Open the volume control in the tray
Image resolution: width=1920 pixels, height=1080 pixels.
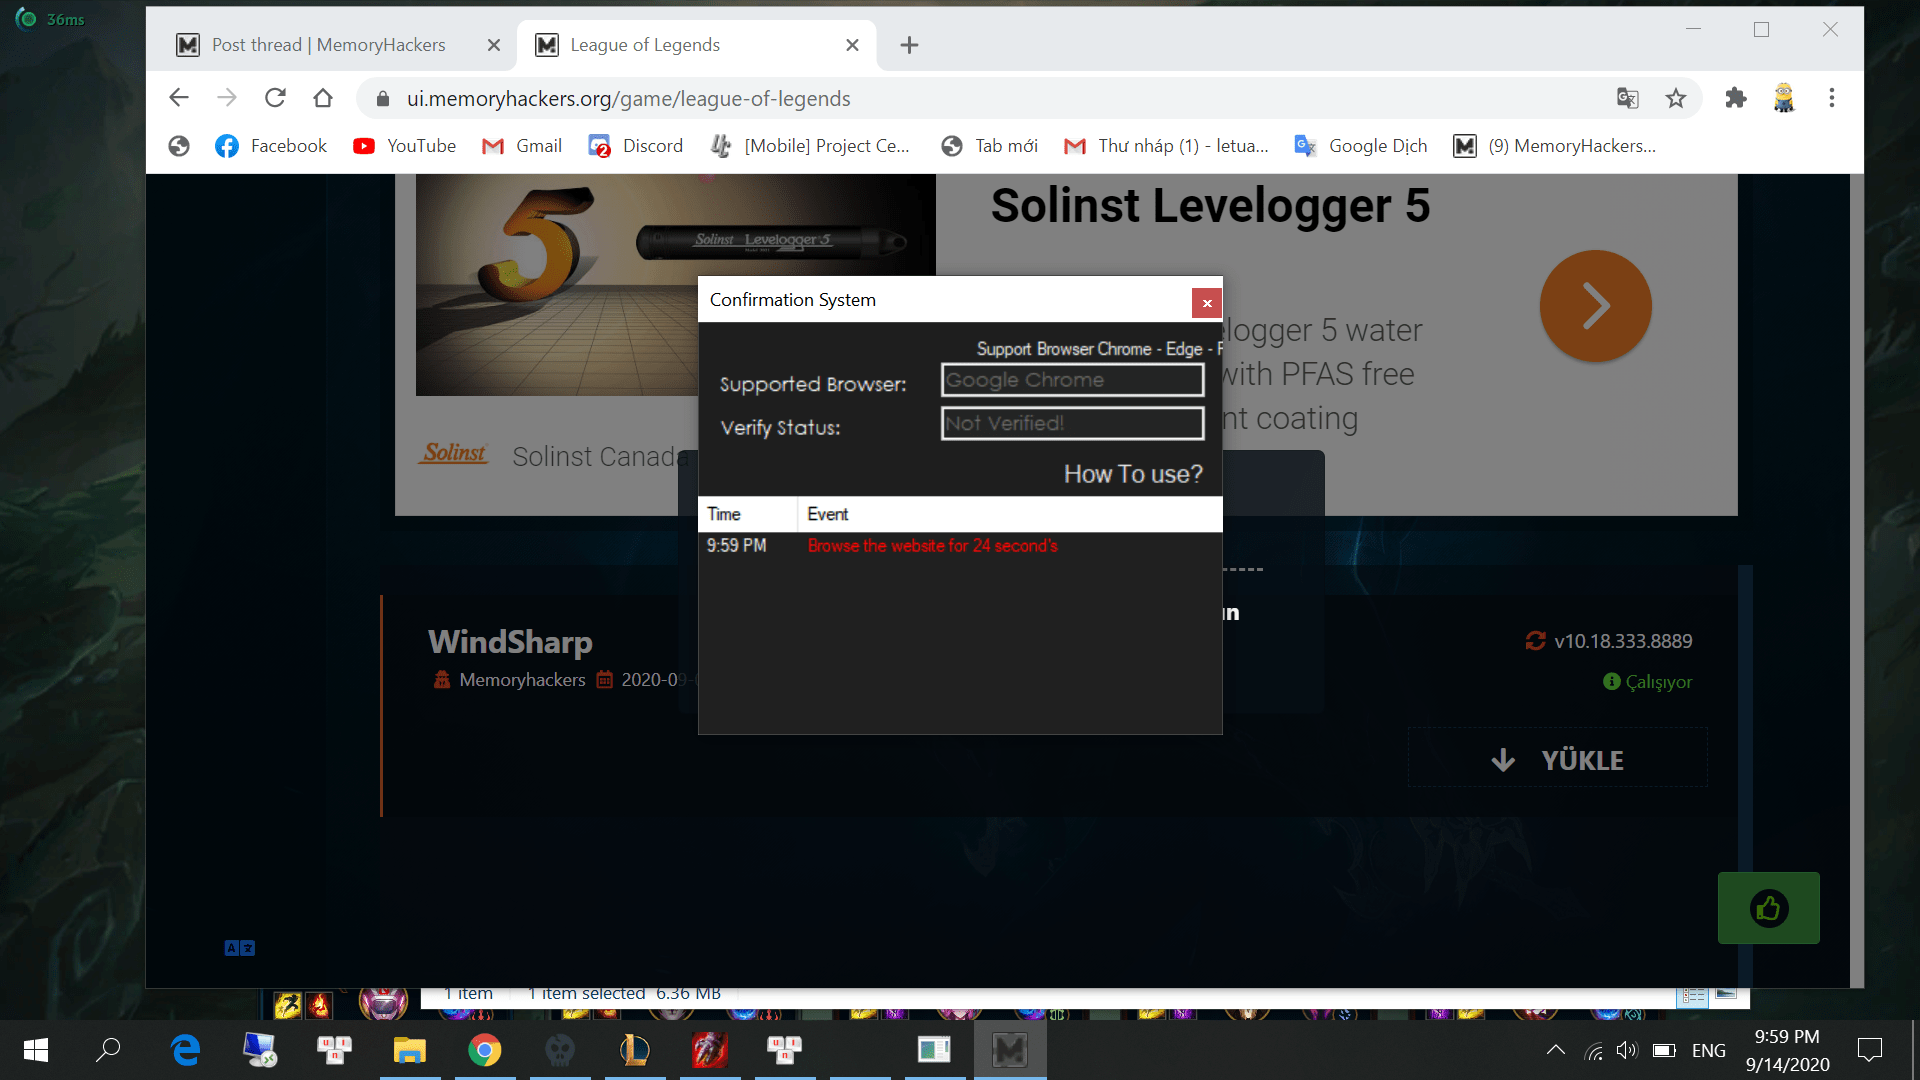[1627, 1050]
